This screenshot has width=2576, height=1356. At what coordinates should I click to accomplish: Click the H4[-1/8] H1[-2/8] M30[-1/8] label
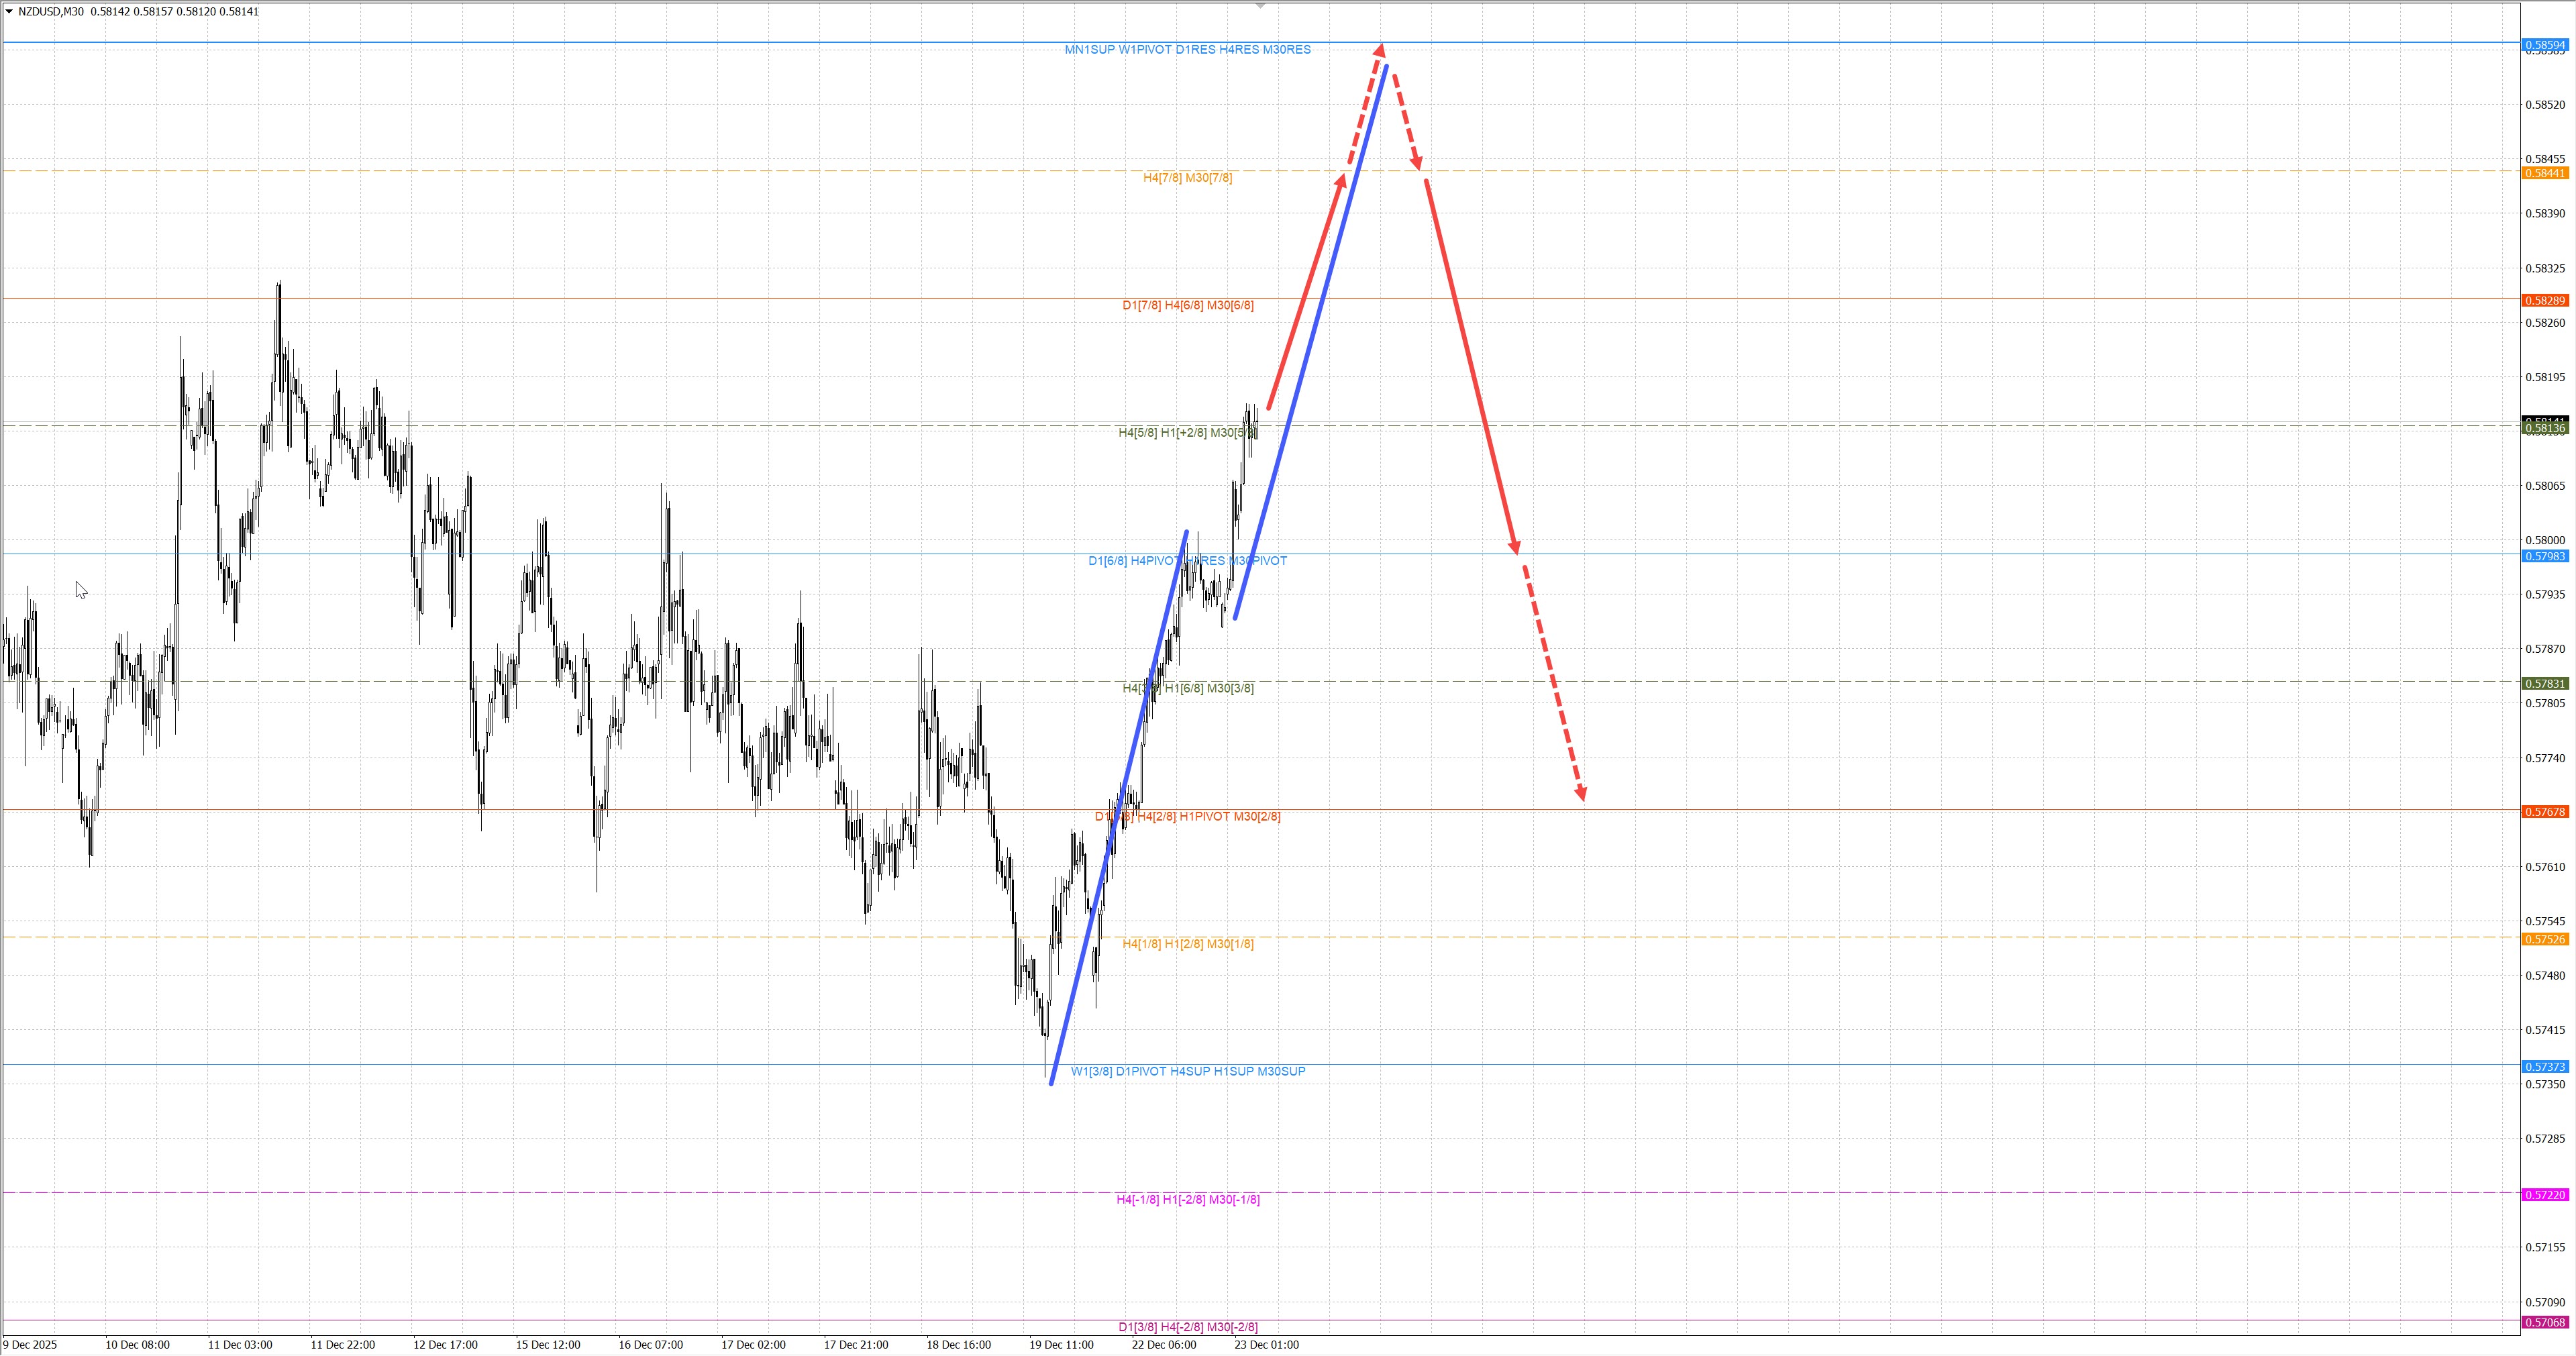point(1187,1199)
